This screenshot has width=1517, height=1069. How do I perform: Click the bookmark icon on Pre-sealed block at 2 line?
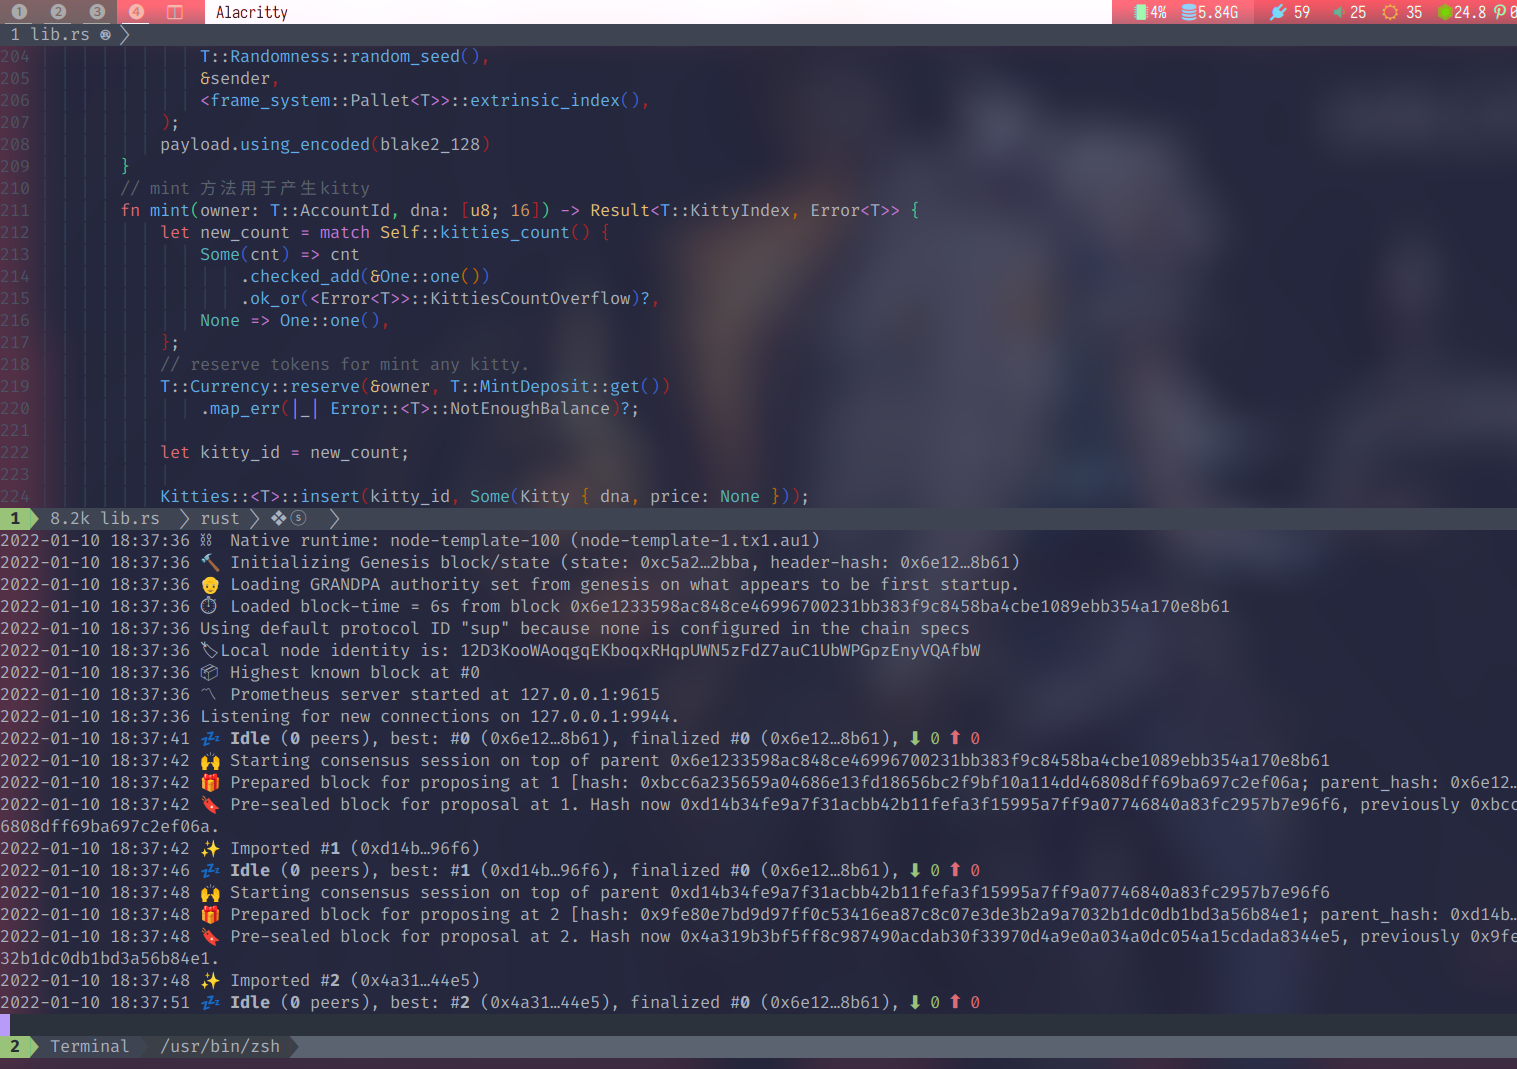point(210,936)
